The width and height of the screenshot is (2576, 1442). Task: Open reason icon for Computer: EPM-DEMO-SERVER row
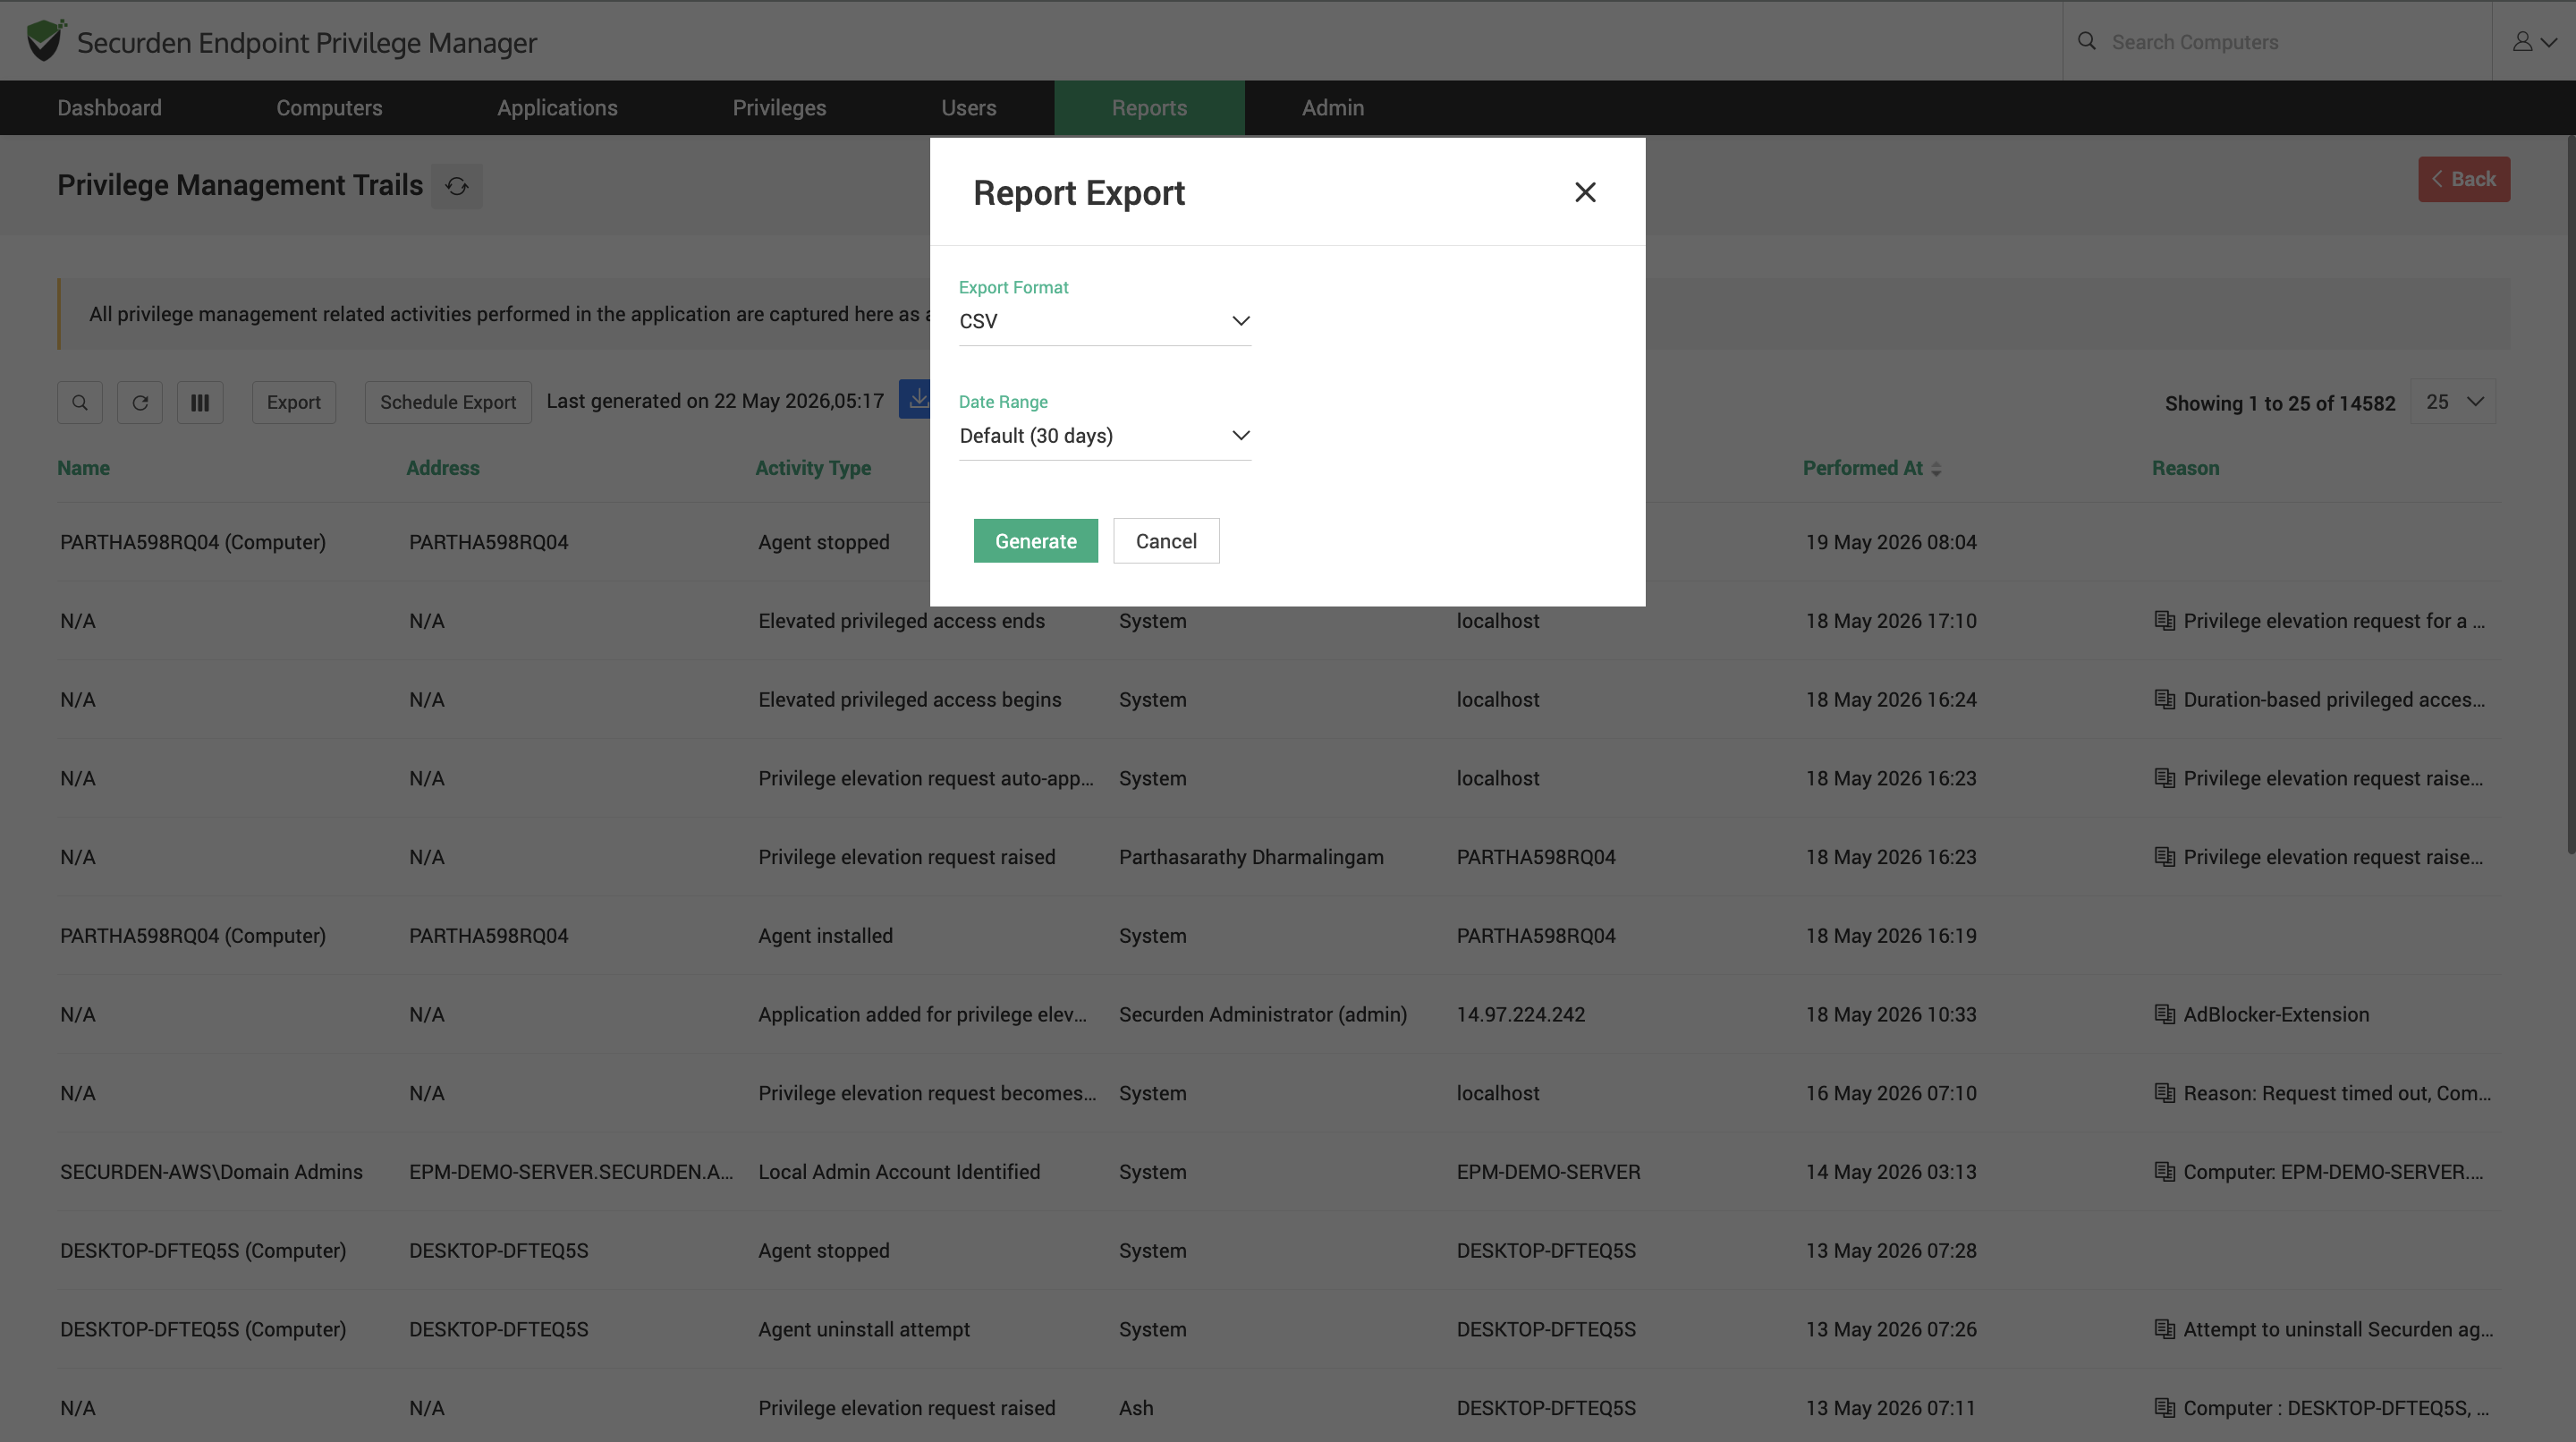point(2165,1171)
